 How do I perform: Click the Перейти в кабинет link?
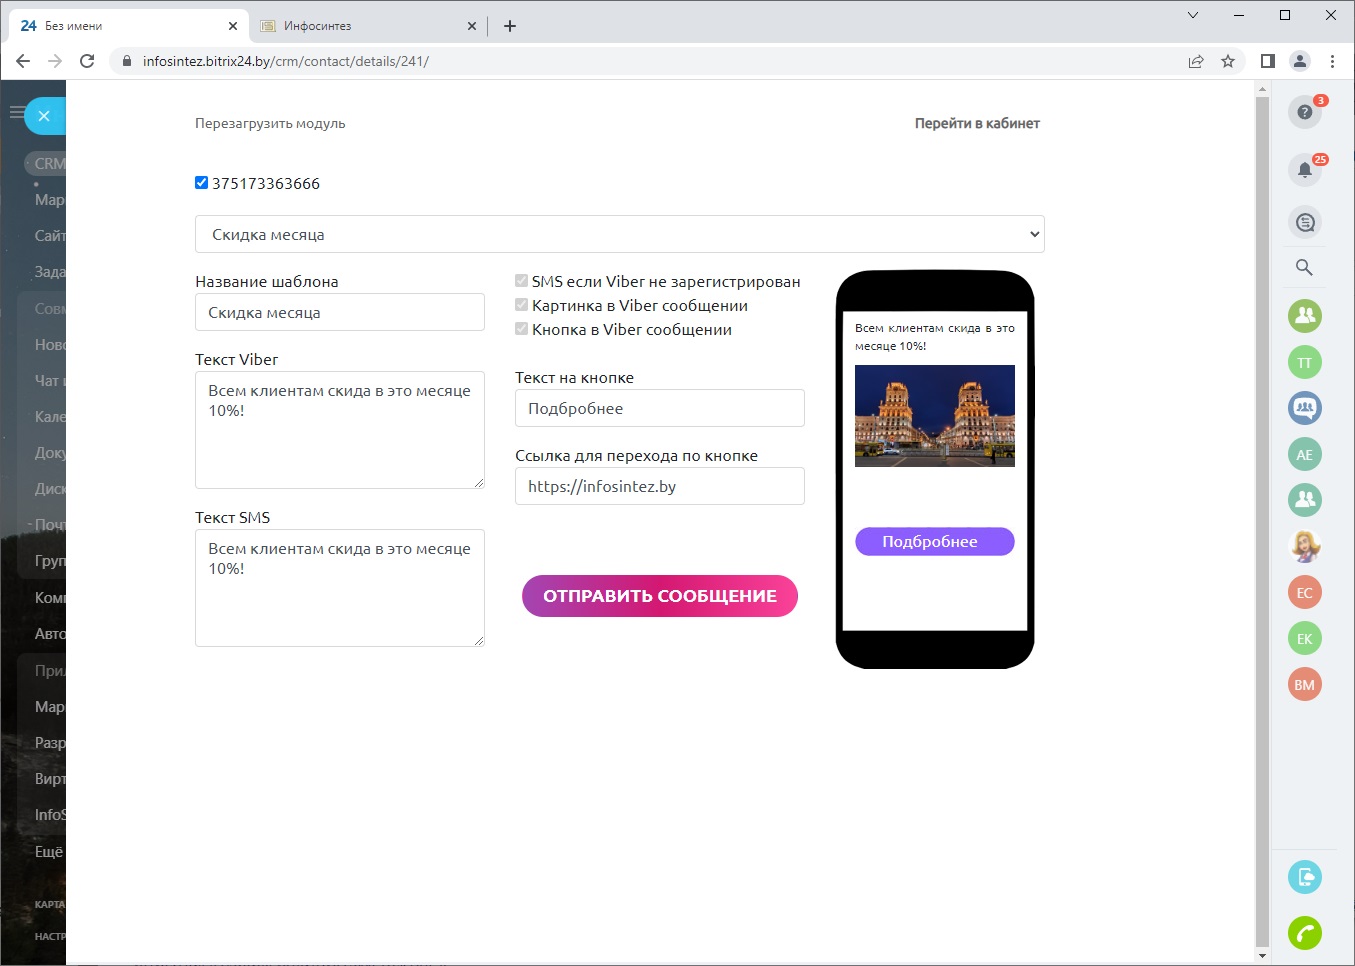click(x=977, y=123)
